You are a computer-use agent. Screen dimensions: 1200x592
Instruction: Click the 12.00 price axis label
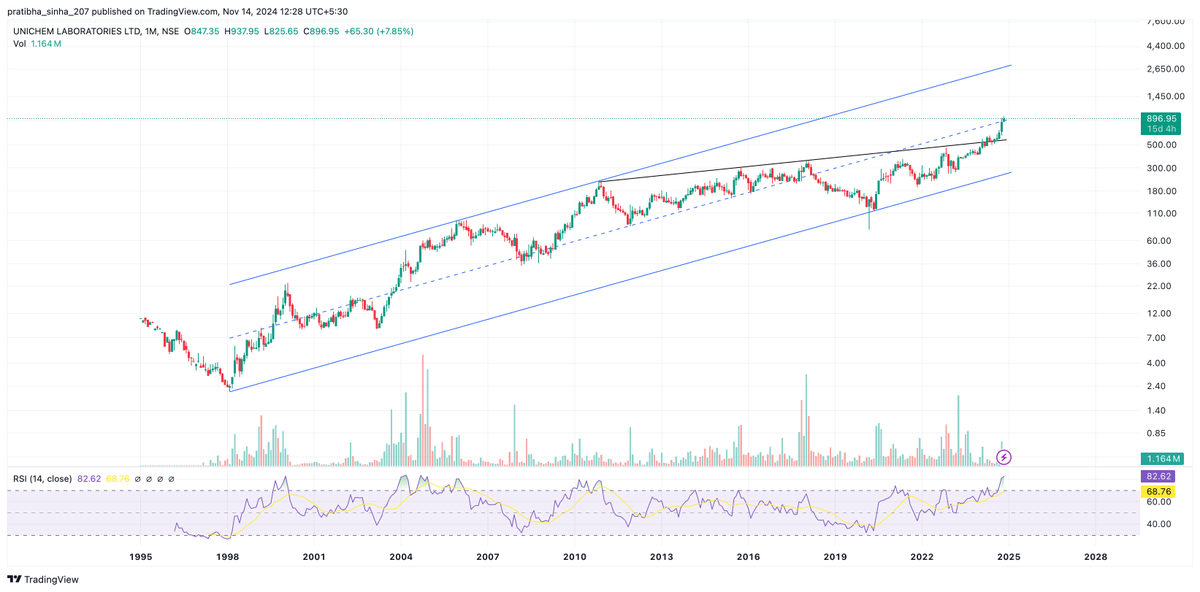click(1159, 314)
